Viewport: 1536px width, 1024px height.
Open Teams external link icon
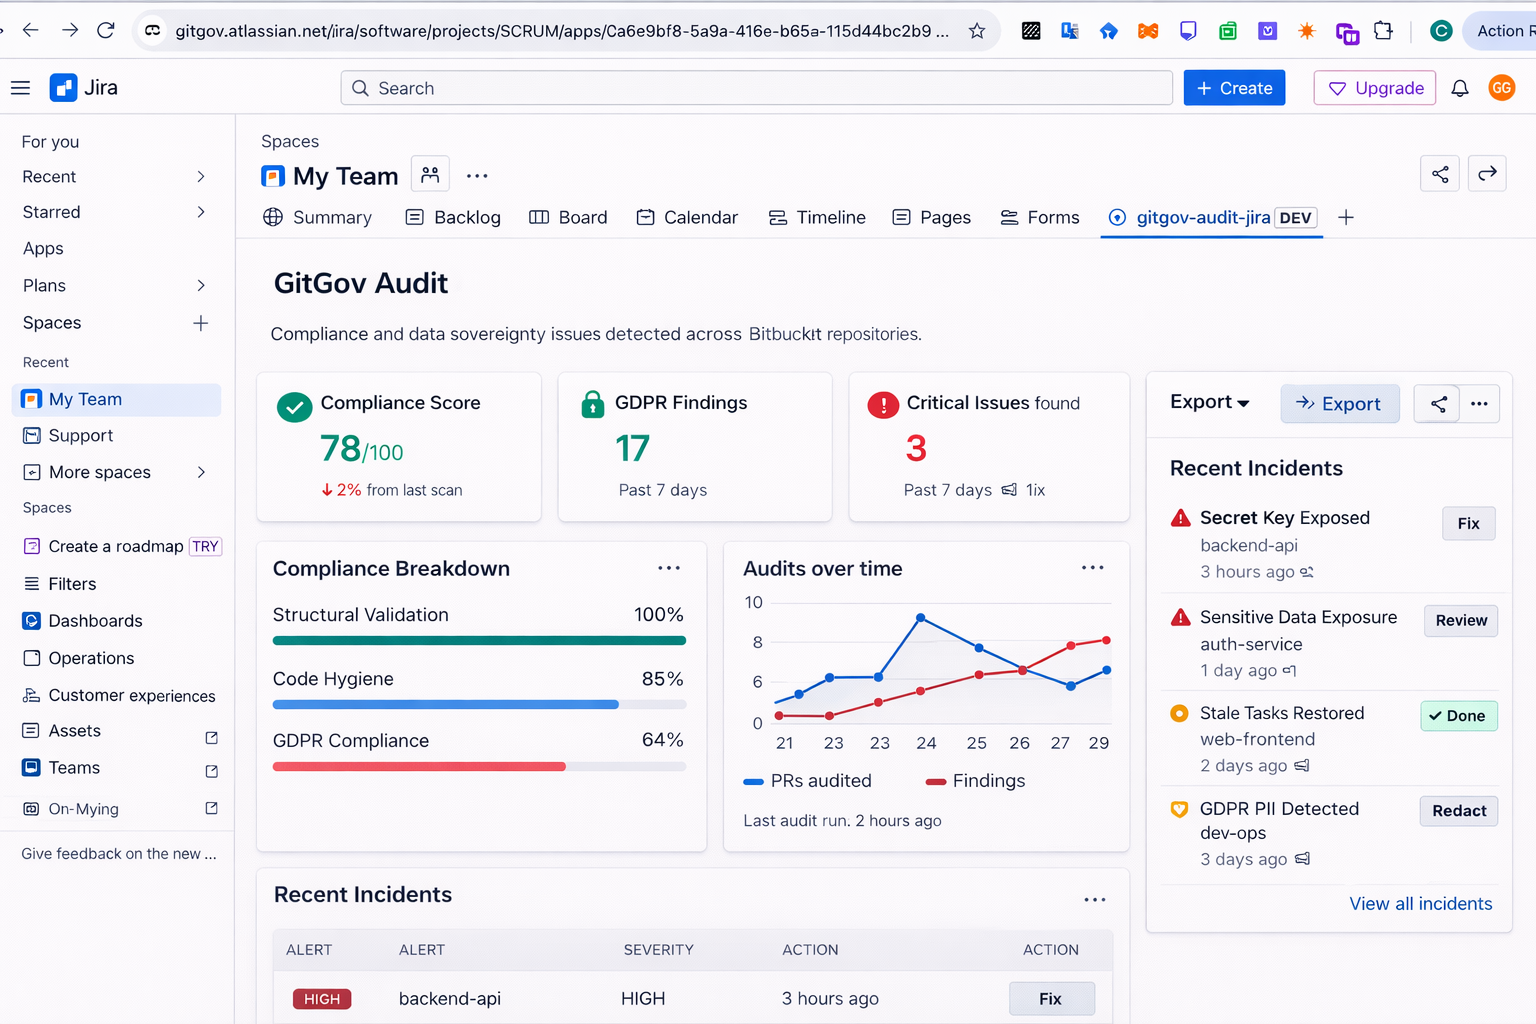click(211, 771)
